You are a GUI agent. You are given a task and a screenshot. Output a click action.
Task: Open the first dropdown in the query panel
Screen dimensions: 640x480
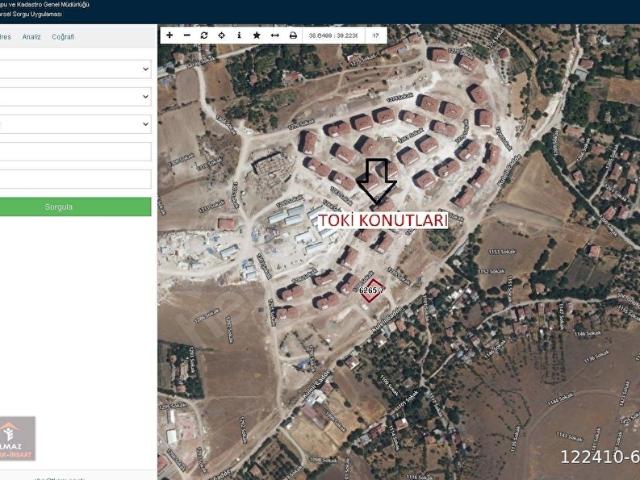[x=75, y=69]
